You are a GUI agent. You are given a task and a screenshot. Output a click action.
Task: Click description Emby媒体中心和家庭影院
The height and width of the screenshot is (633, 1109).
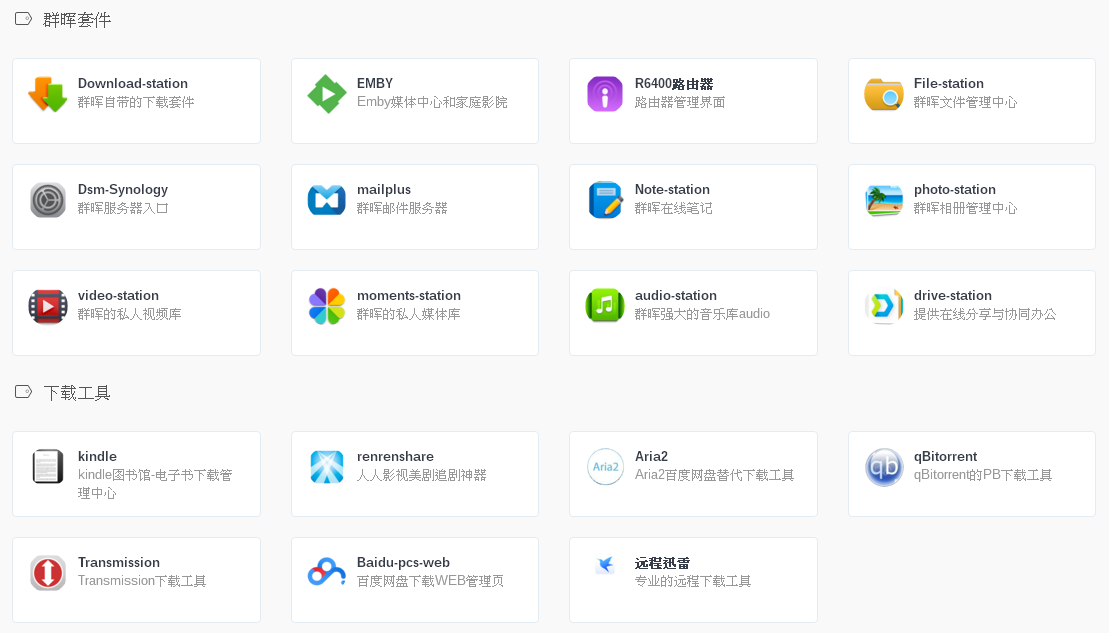(x=432, y=102)
